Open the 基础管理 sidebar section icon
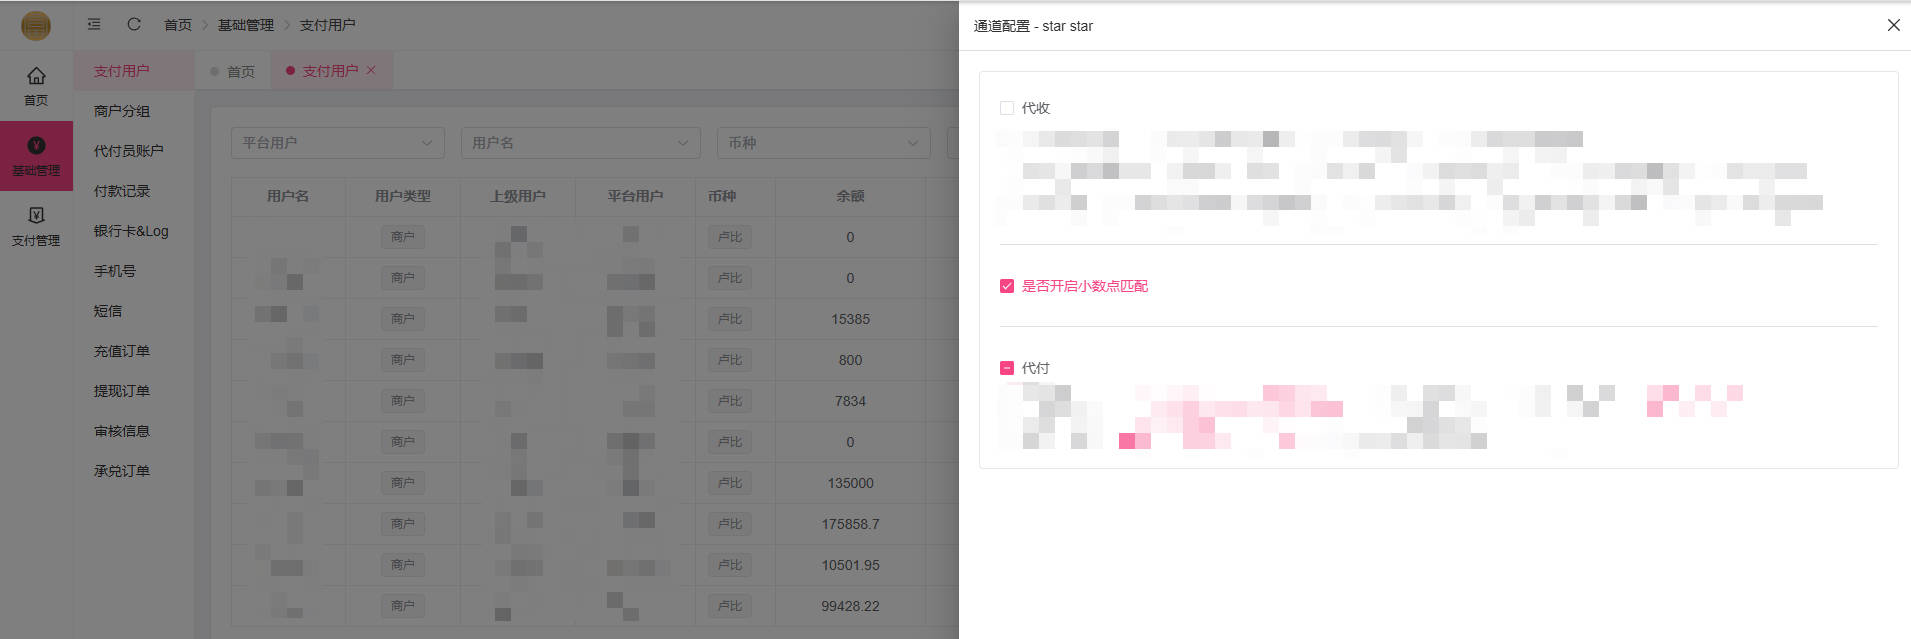 coord(36,146)
